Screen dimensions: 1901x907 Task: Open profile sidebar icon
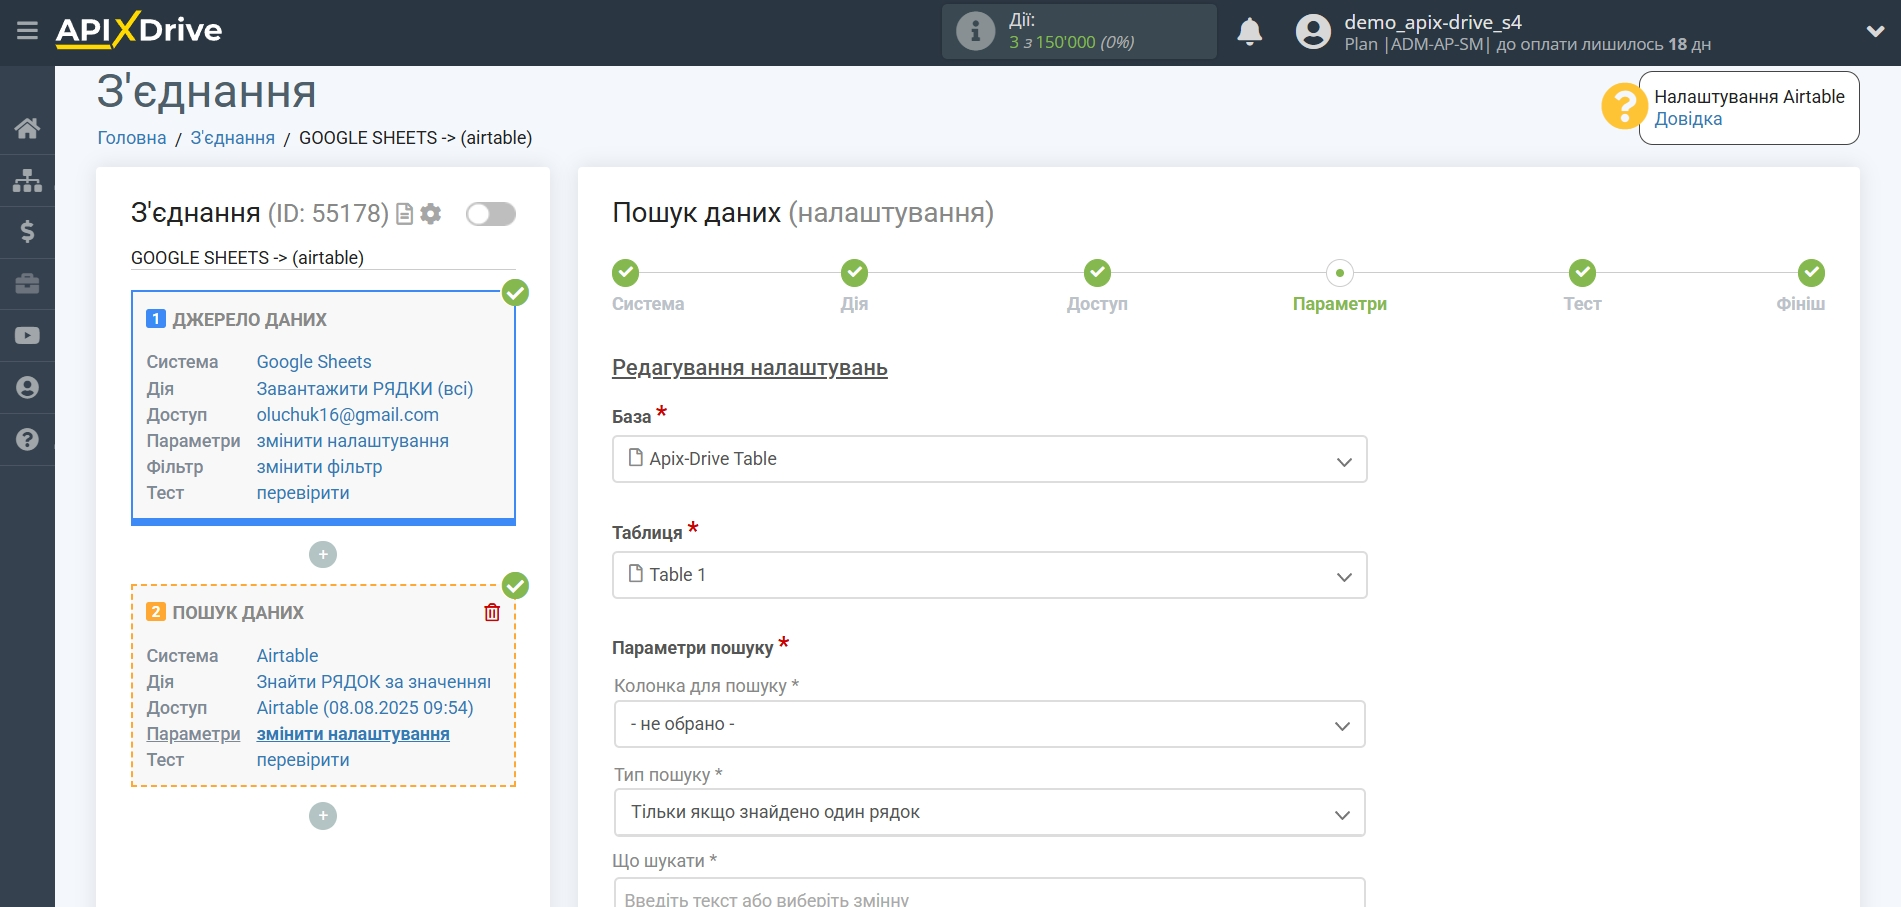pos(27,388)
